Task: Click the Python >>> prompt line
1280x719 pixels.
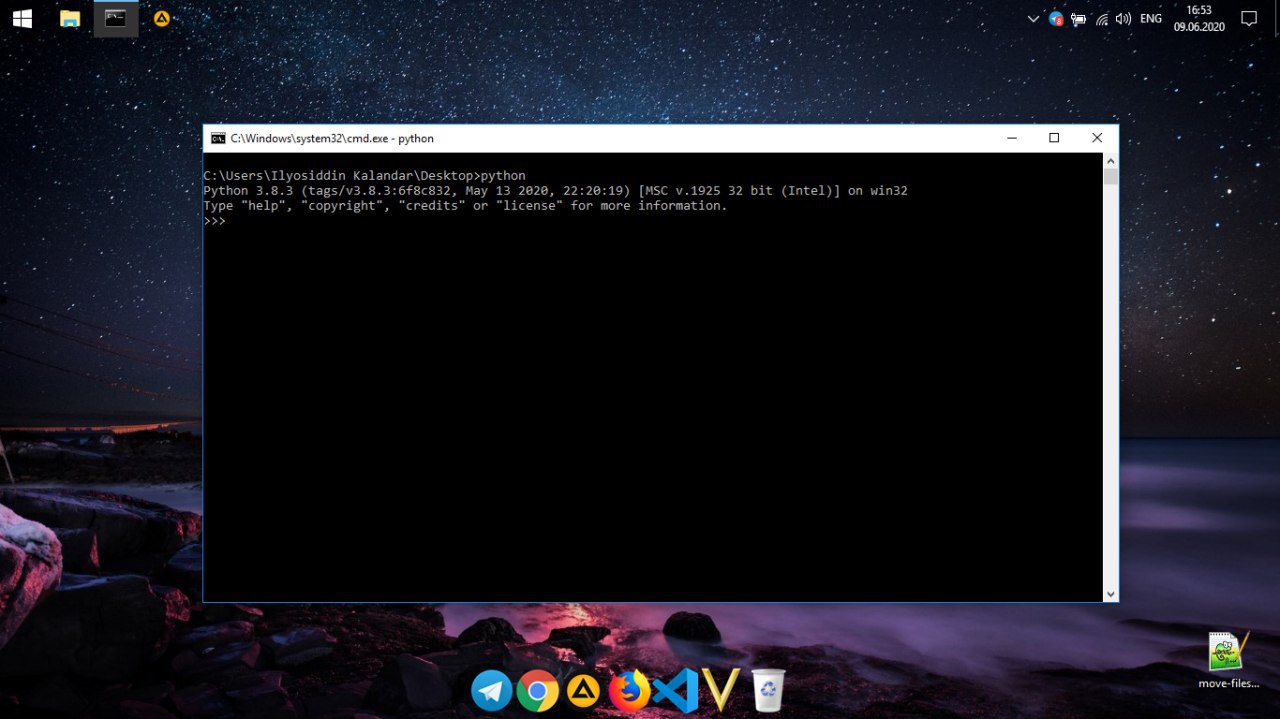Action: (215, 221)
